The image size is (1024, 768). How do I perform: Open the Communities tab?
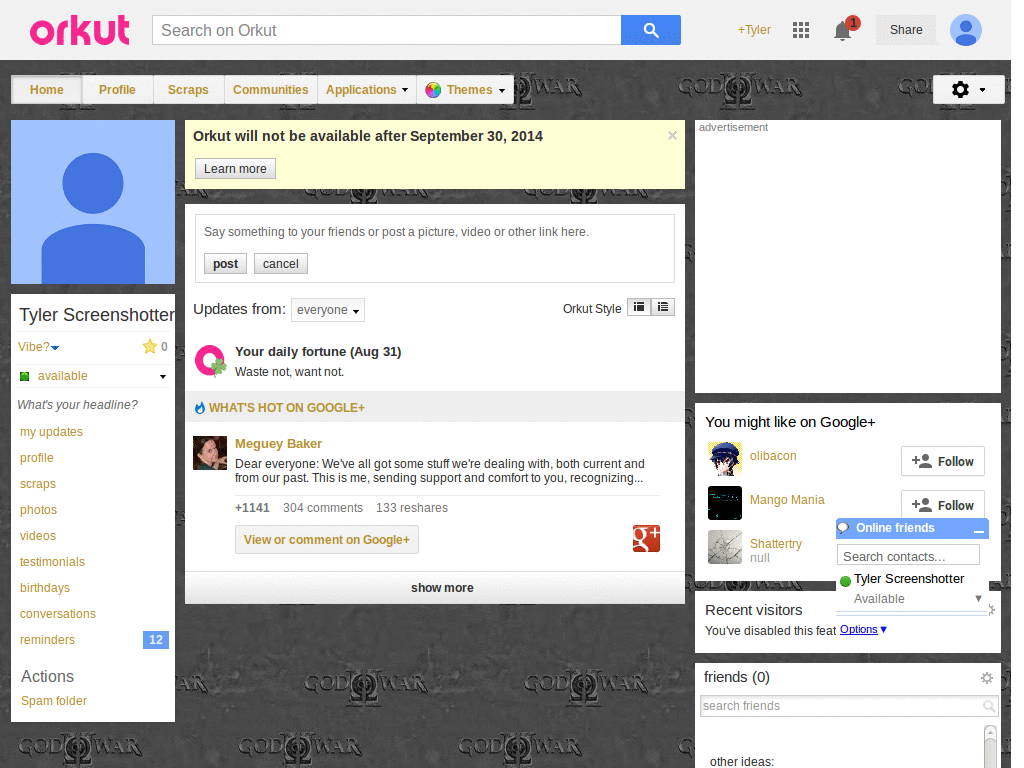click(270, 90)
